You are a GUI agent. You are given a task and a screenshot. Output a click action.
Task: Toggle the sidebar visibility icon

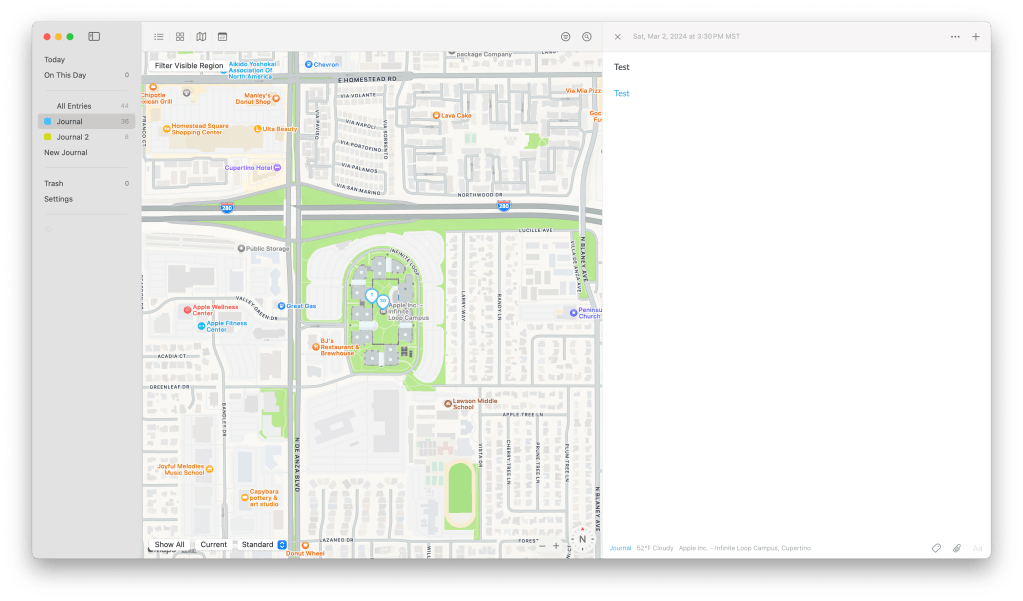94,37
